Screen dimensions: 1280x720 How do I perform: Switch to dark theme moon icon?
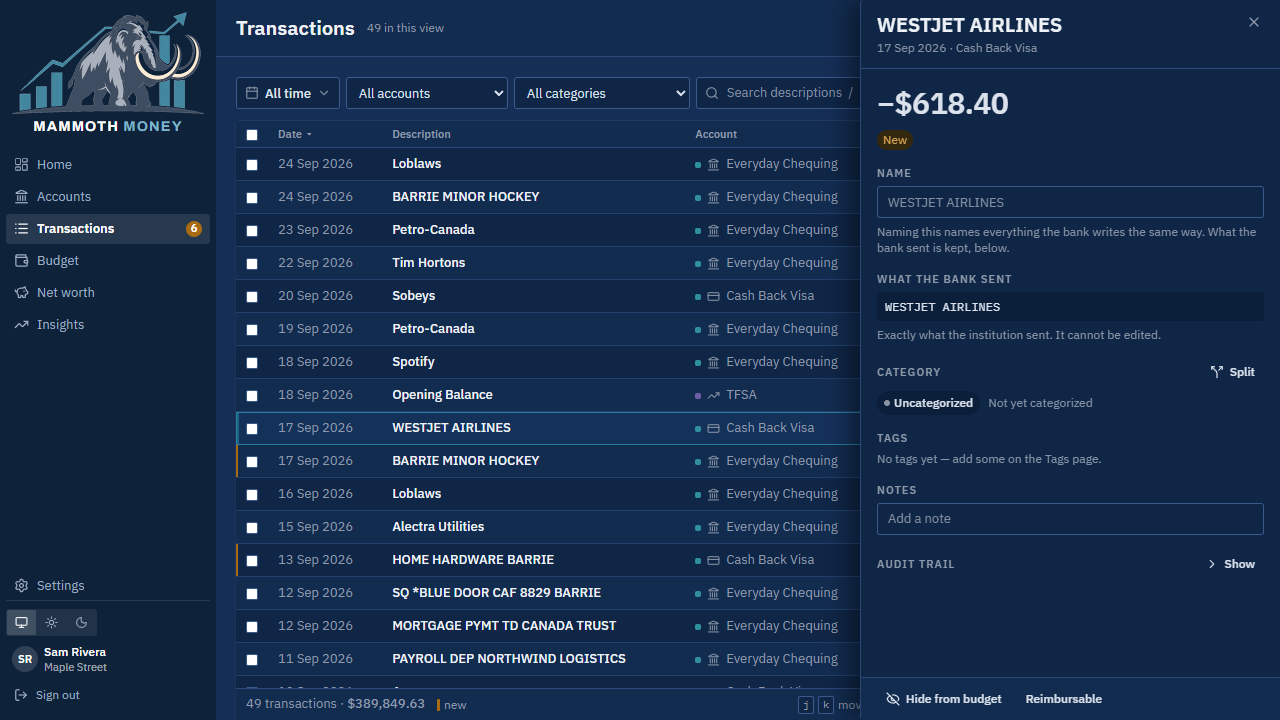click(82, 622)
